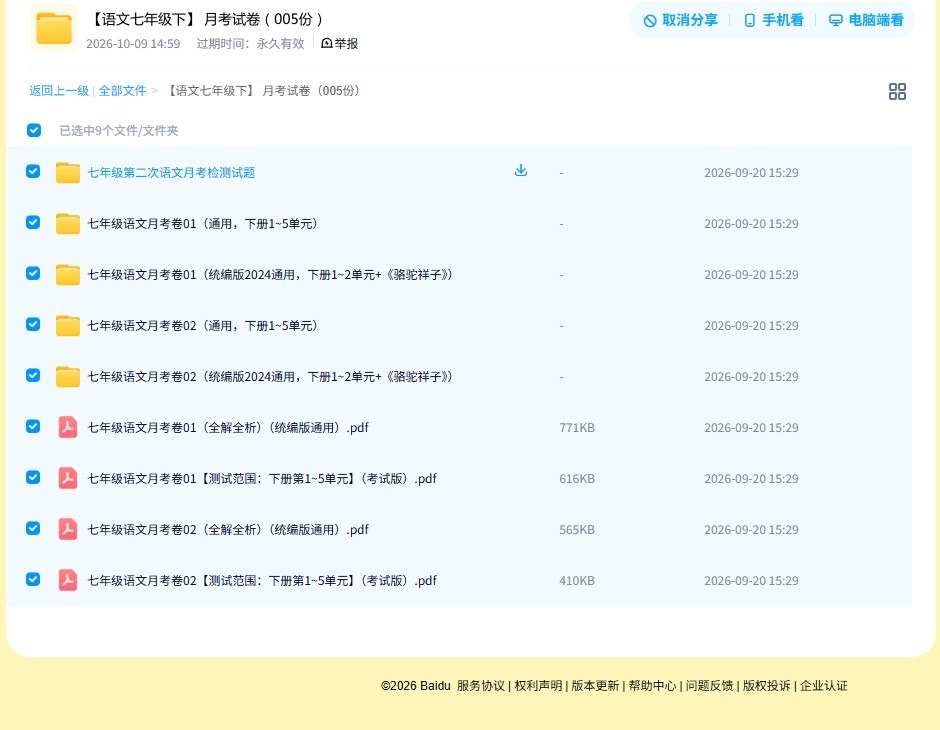Image resolution: width=940 pixels, height=730 pixels.
Task: Open 服务协议 footer link
Action: point(481,686)
